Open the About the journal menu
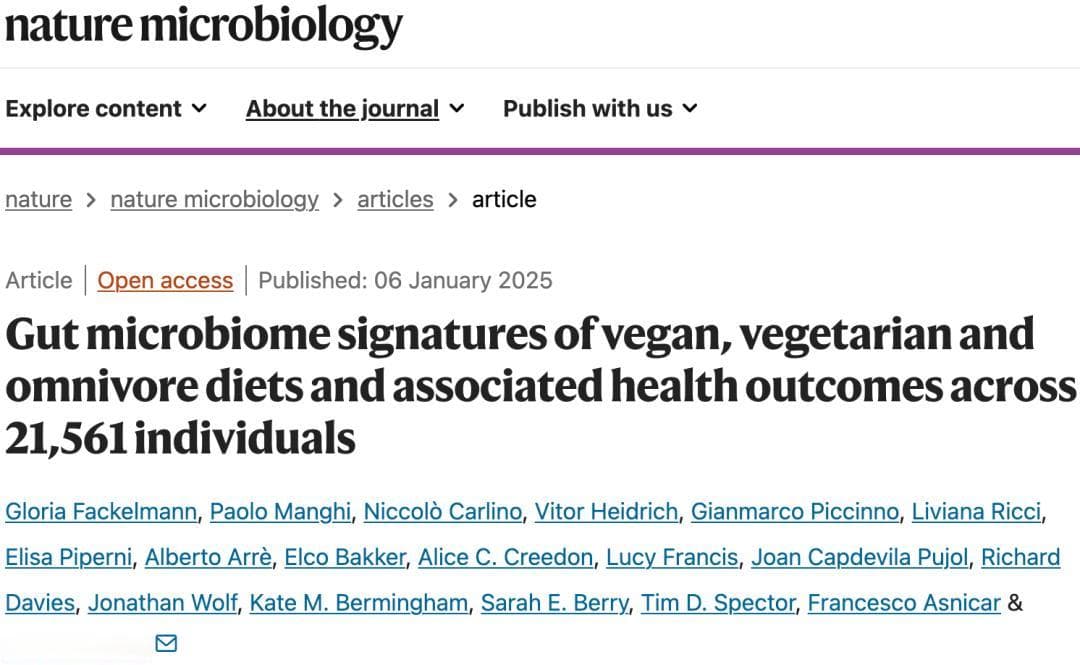Image resolution: width=1080 pixels, height=665 pixels. tap(355, 108)
